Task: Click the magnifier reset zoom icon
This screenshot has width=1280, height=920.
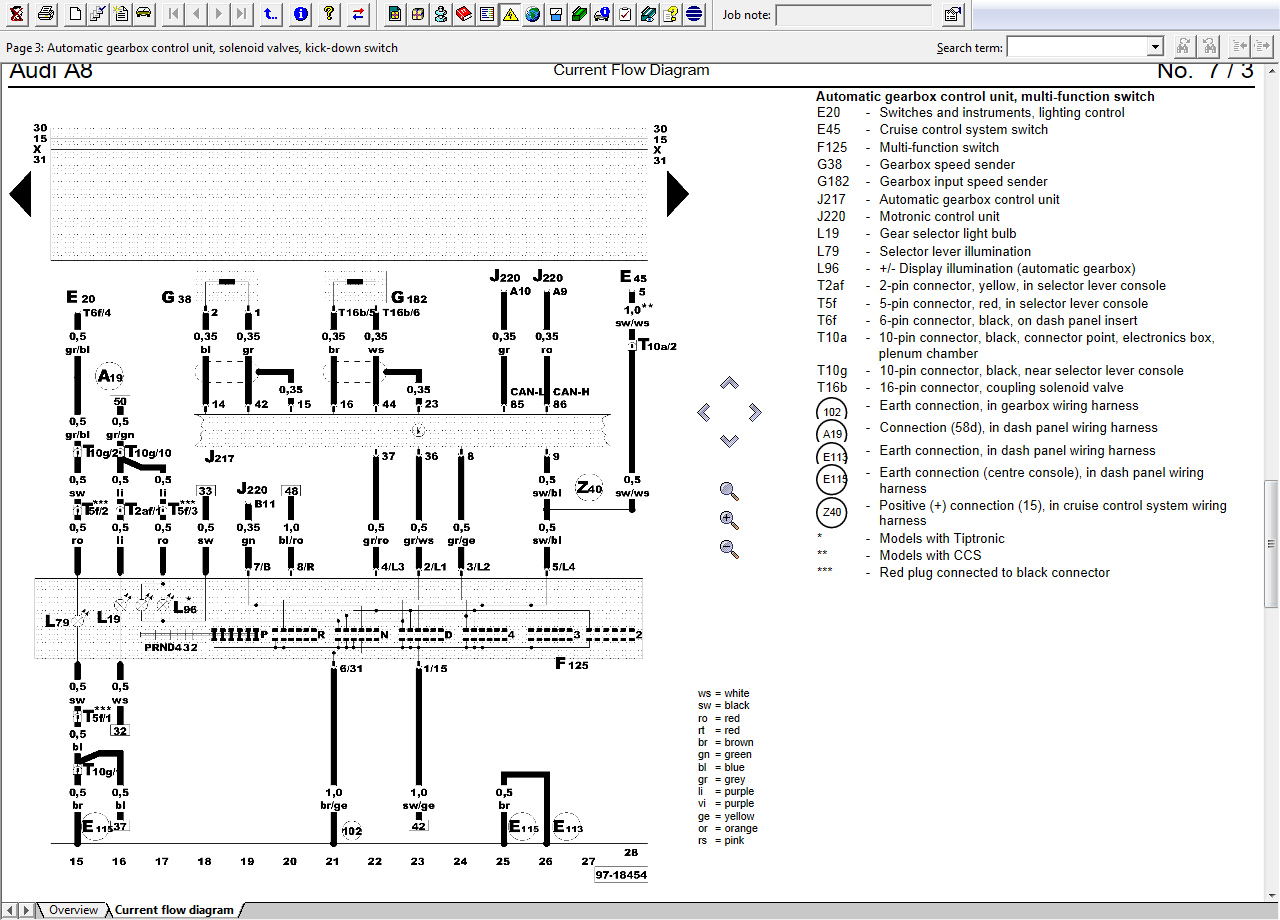Action: tap(729, 491)
